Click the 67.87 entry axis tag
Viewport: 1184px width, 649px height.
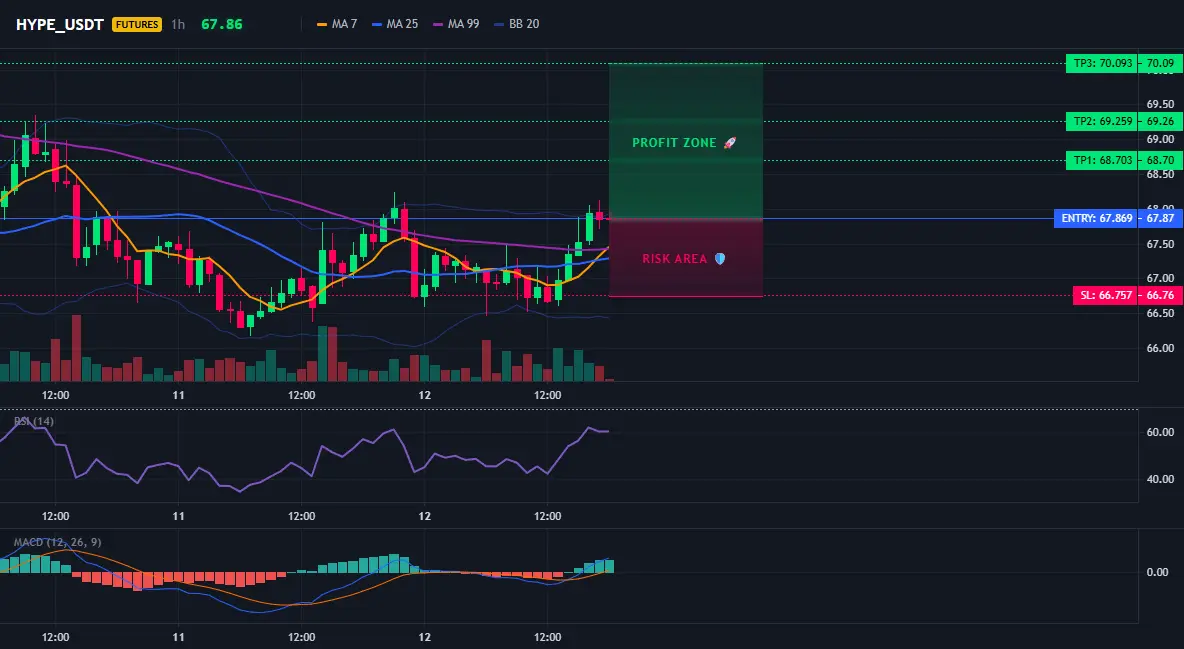pyautogui.click(x=1161, y=218)
